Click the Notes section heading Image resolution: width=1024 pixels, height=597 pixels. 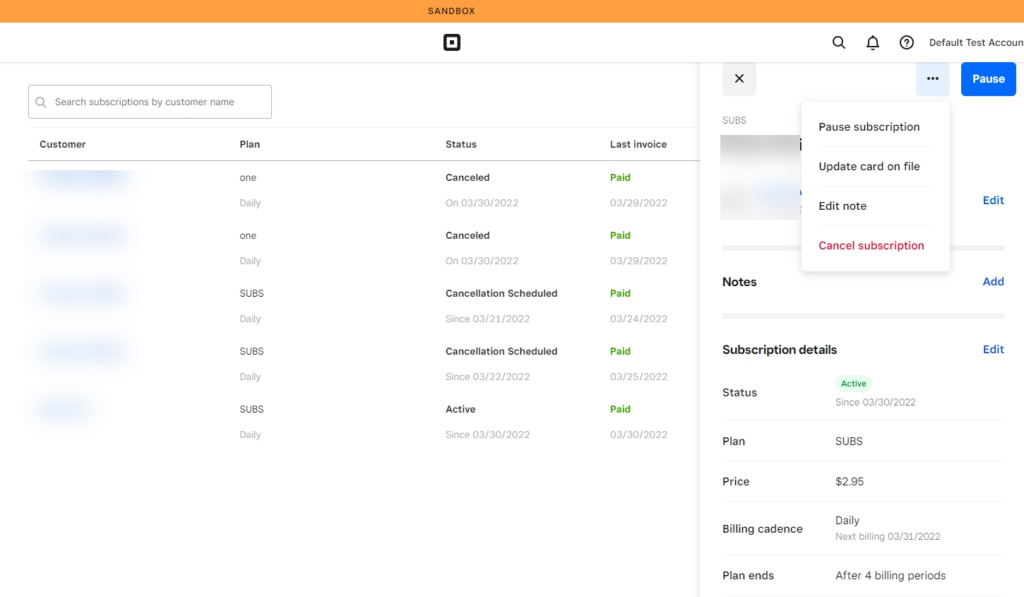(739, 282)
